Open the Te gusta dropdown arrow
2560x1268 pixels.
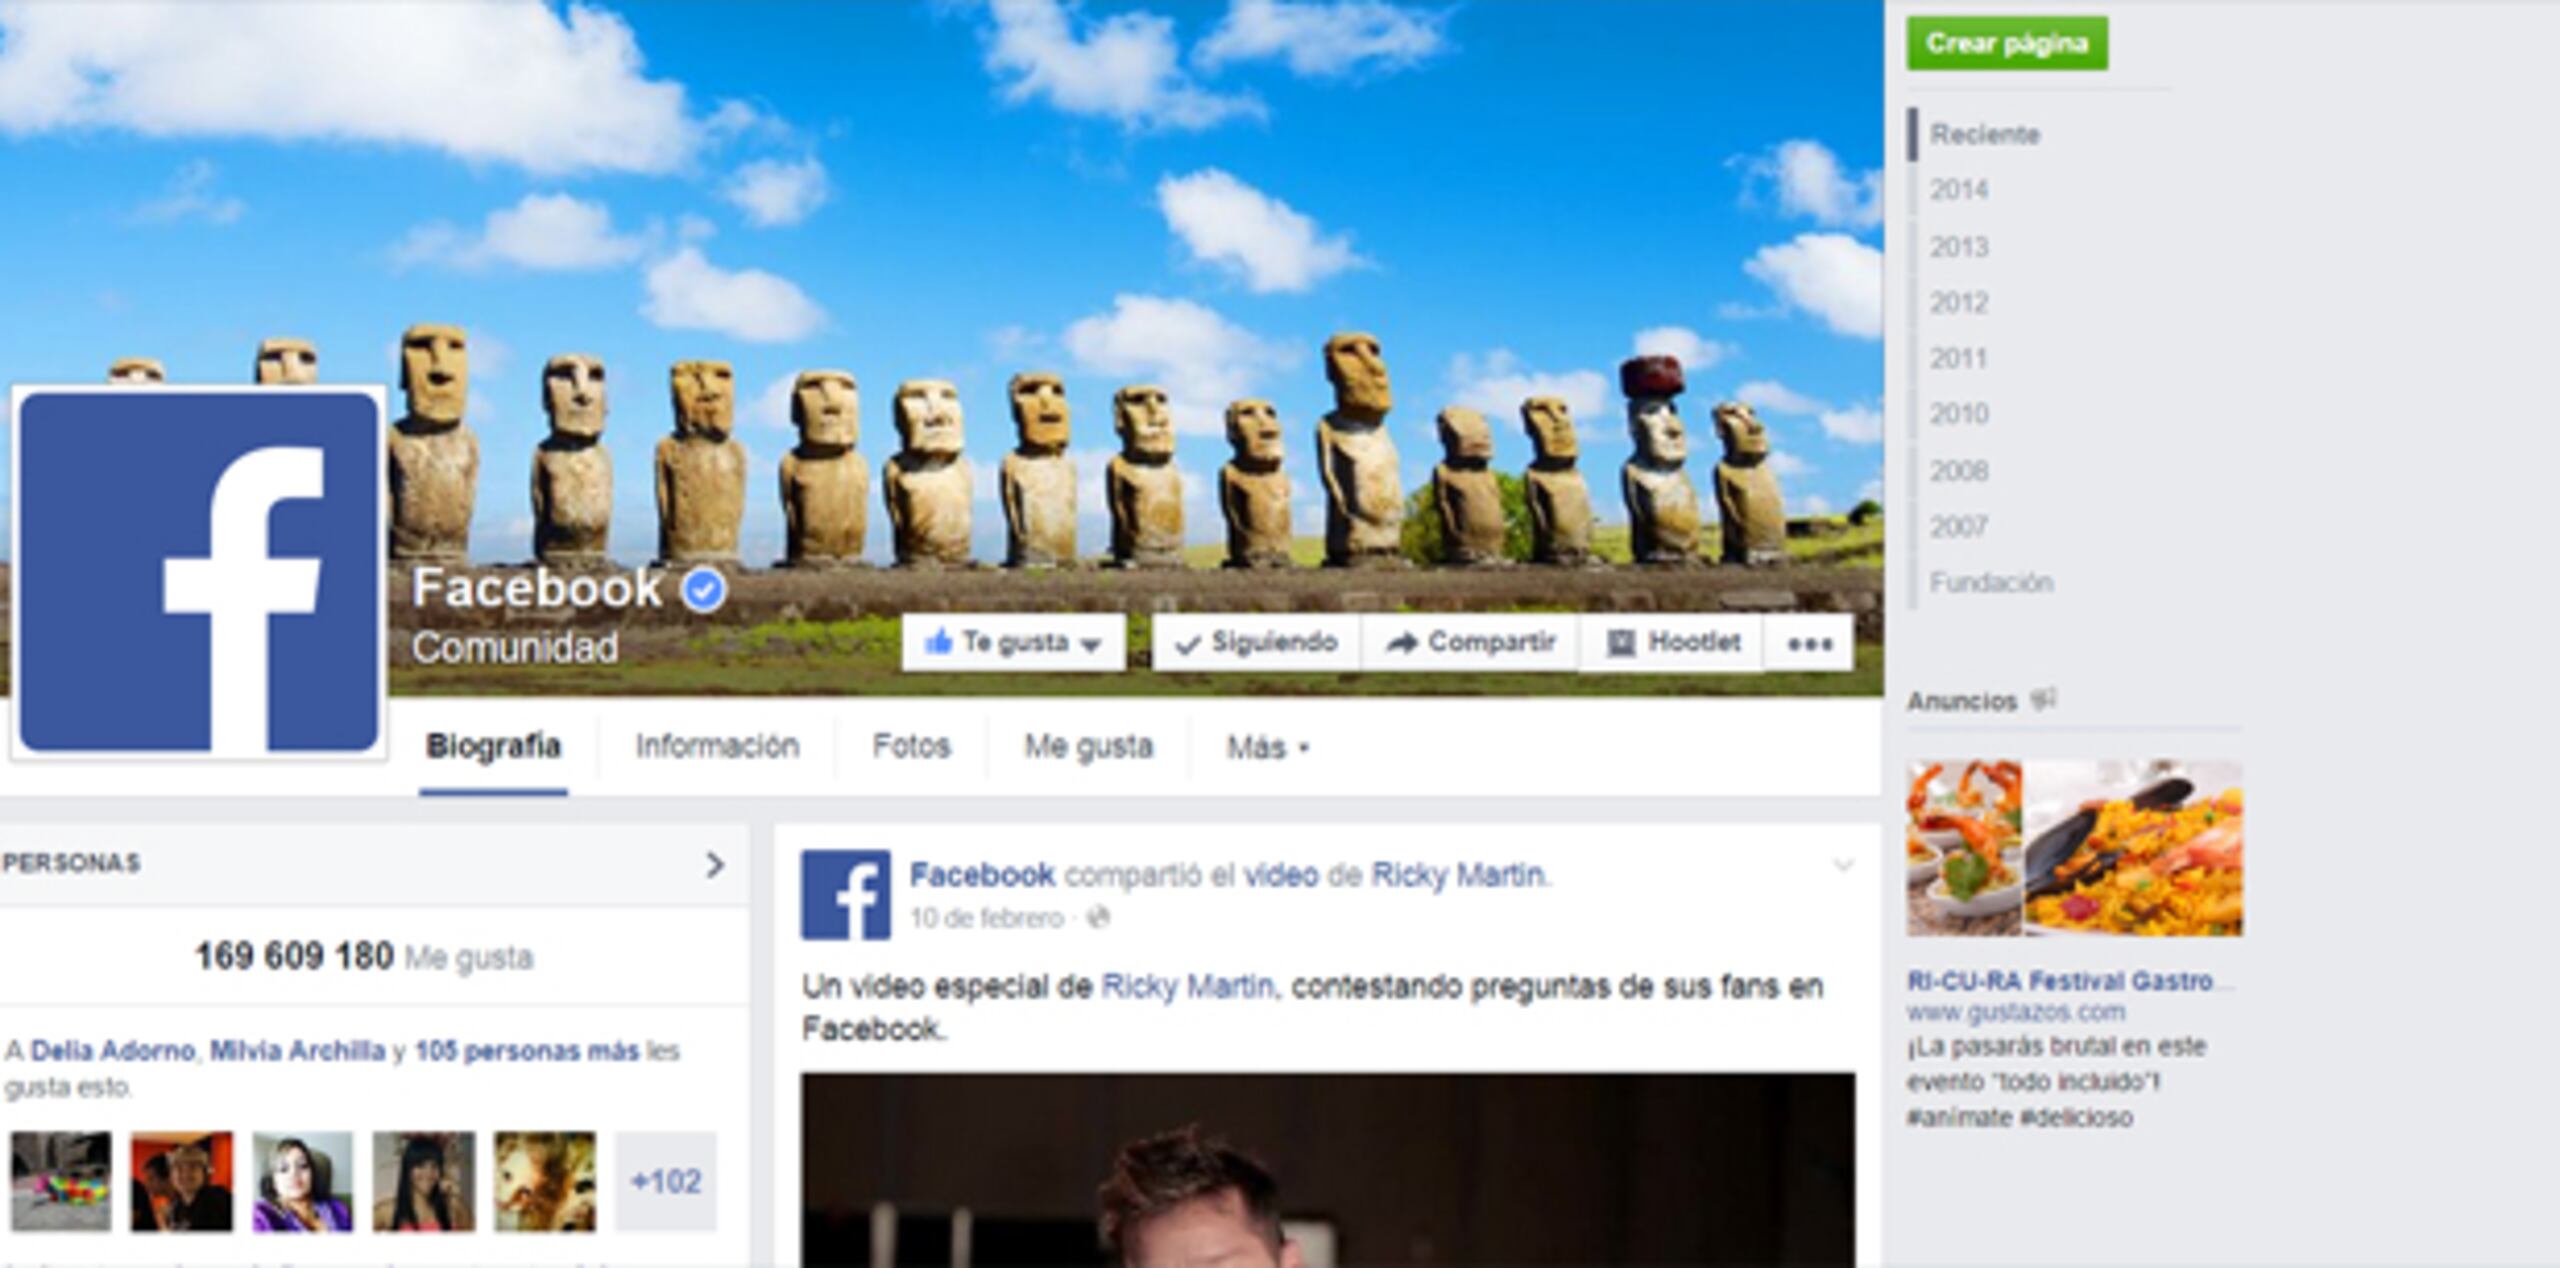coord(1092,644)
